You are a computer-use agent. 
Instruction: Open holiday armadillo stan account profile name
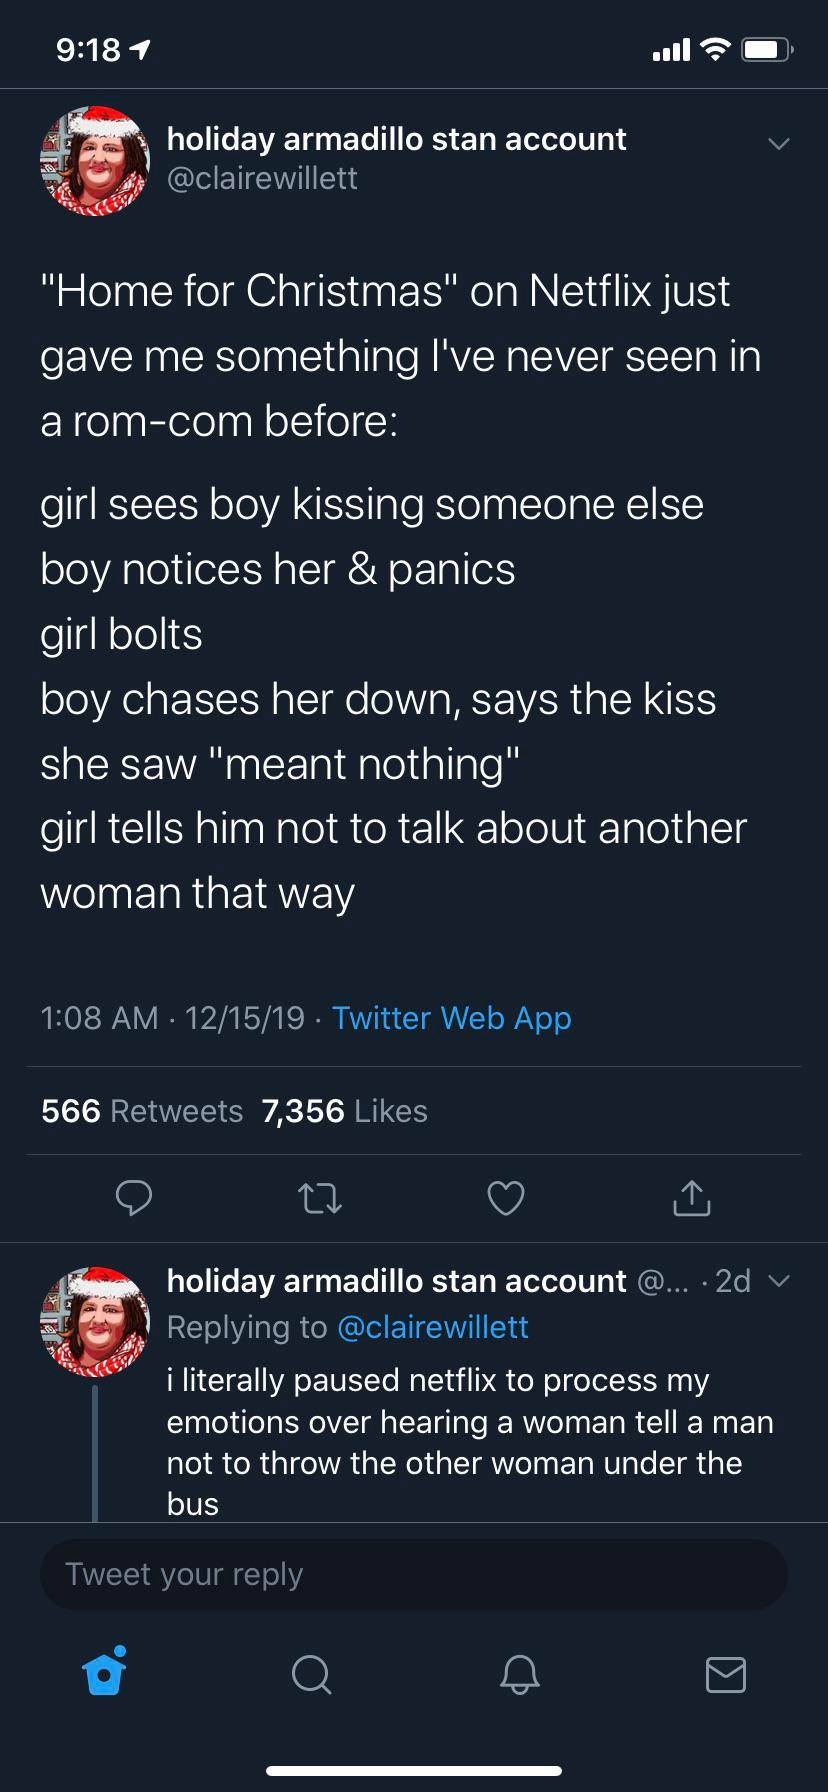[x=396, y=139]
